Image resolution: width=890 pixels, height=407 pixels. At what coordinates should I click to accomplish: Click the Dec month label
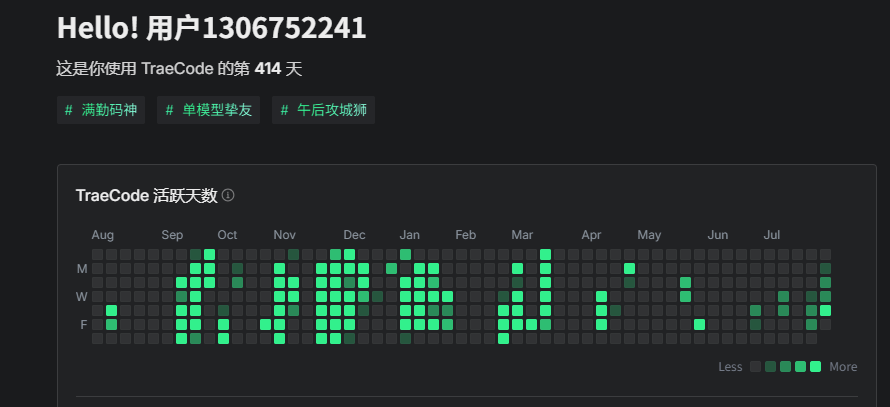tap(354, 235)
